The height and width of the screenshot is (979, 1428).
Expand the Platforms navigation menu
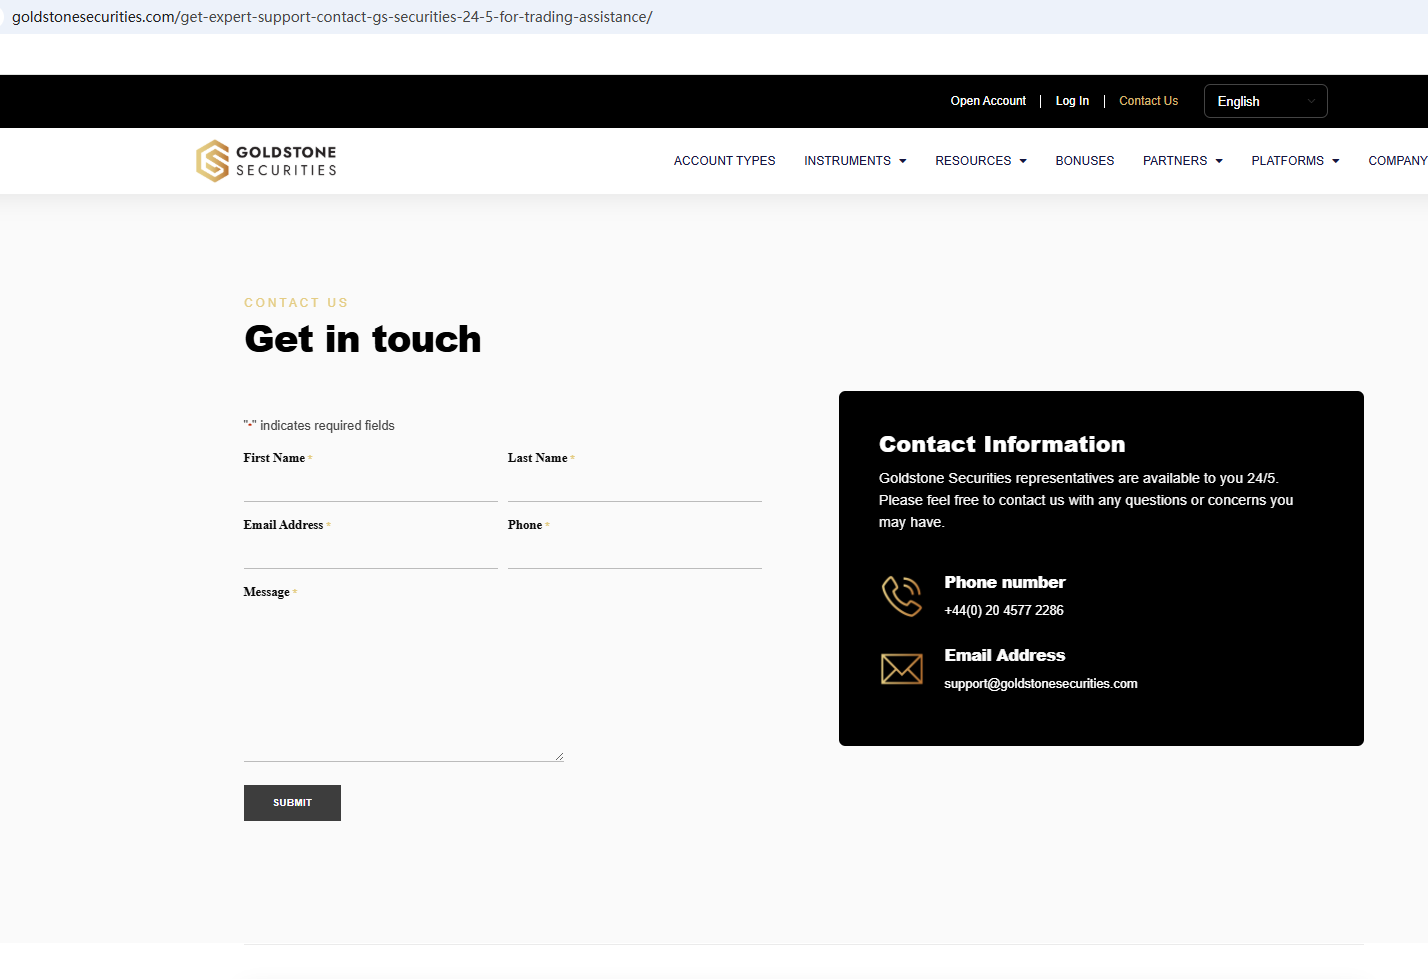[1294, 161]
